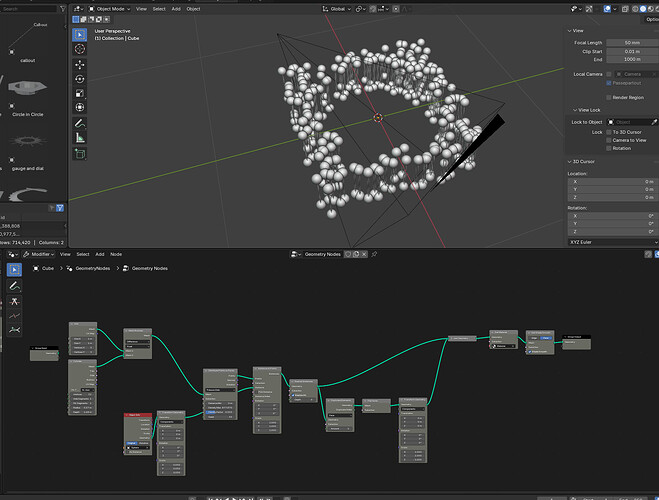This screenshot has width=659, height=500.
Task: Open the 3D viewport editor type dropdown
Action: point(79,9)
